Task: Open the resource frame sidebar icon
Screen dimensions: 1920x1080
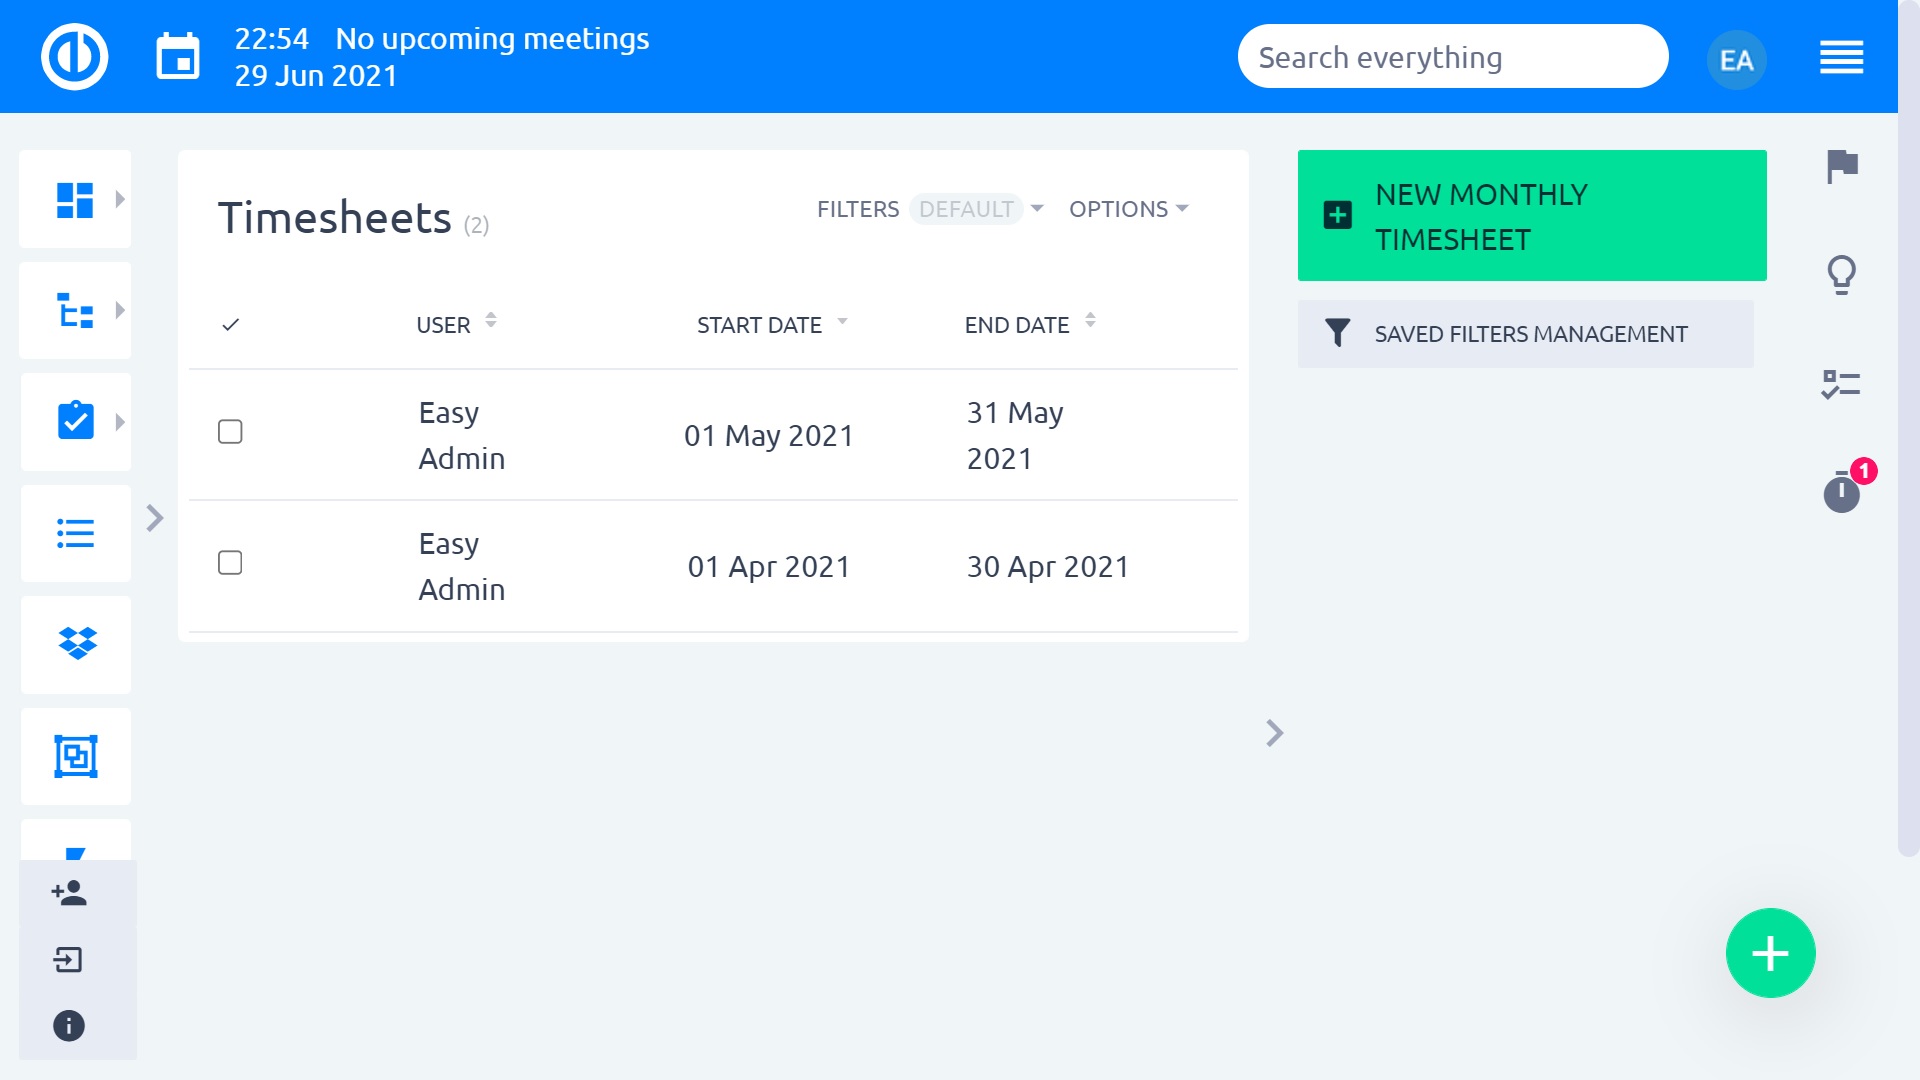Action: click(x=75, y=756)
